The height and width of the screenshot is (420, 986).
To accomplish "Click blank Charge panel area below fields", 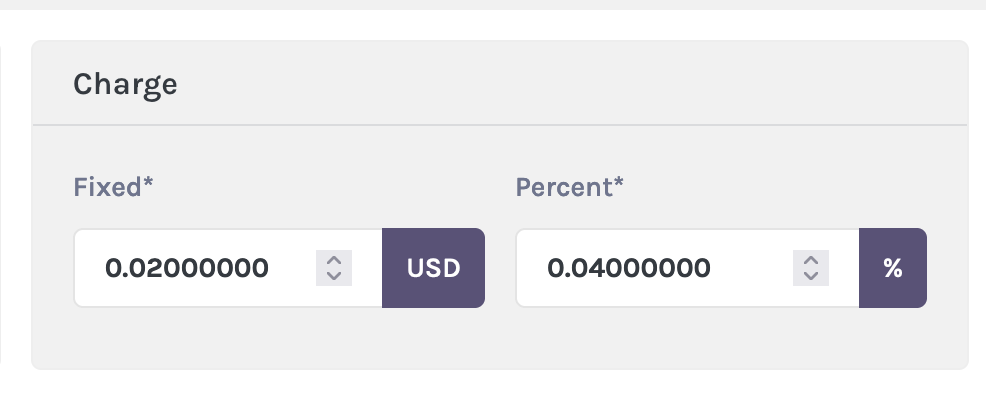I will pos(500,340).
